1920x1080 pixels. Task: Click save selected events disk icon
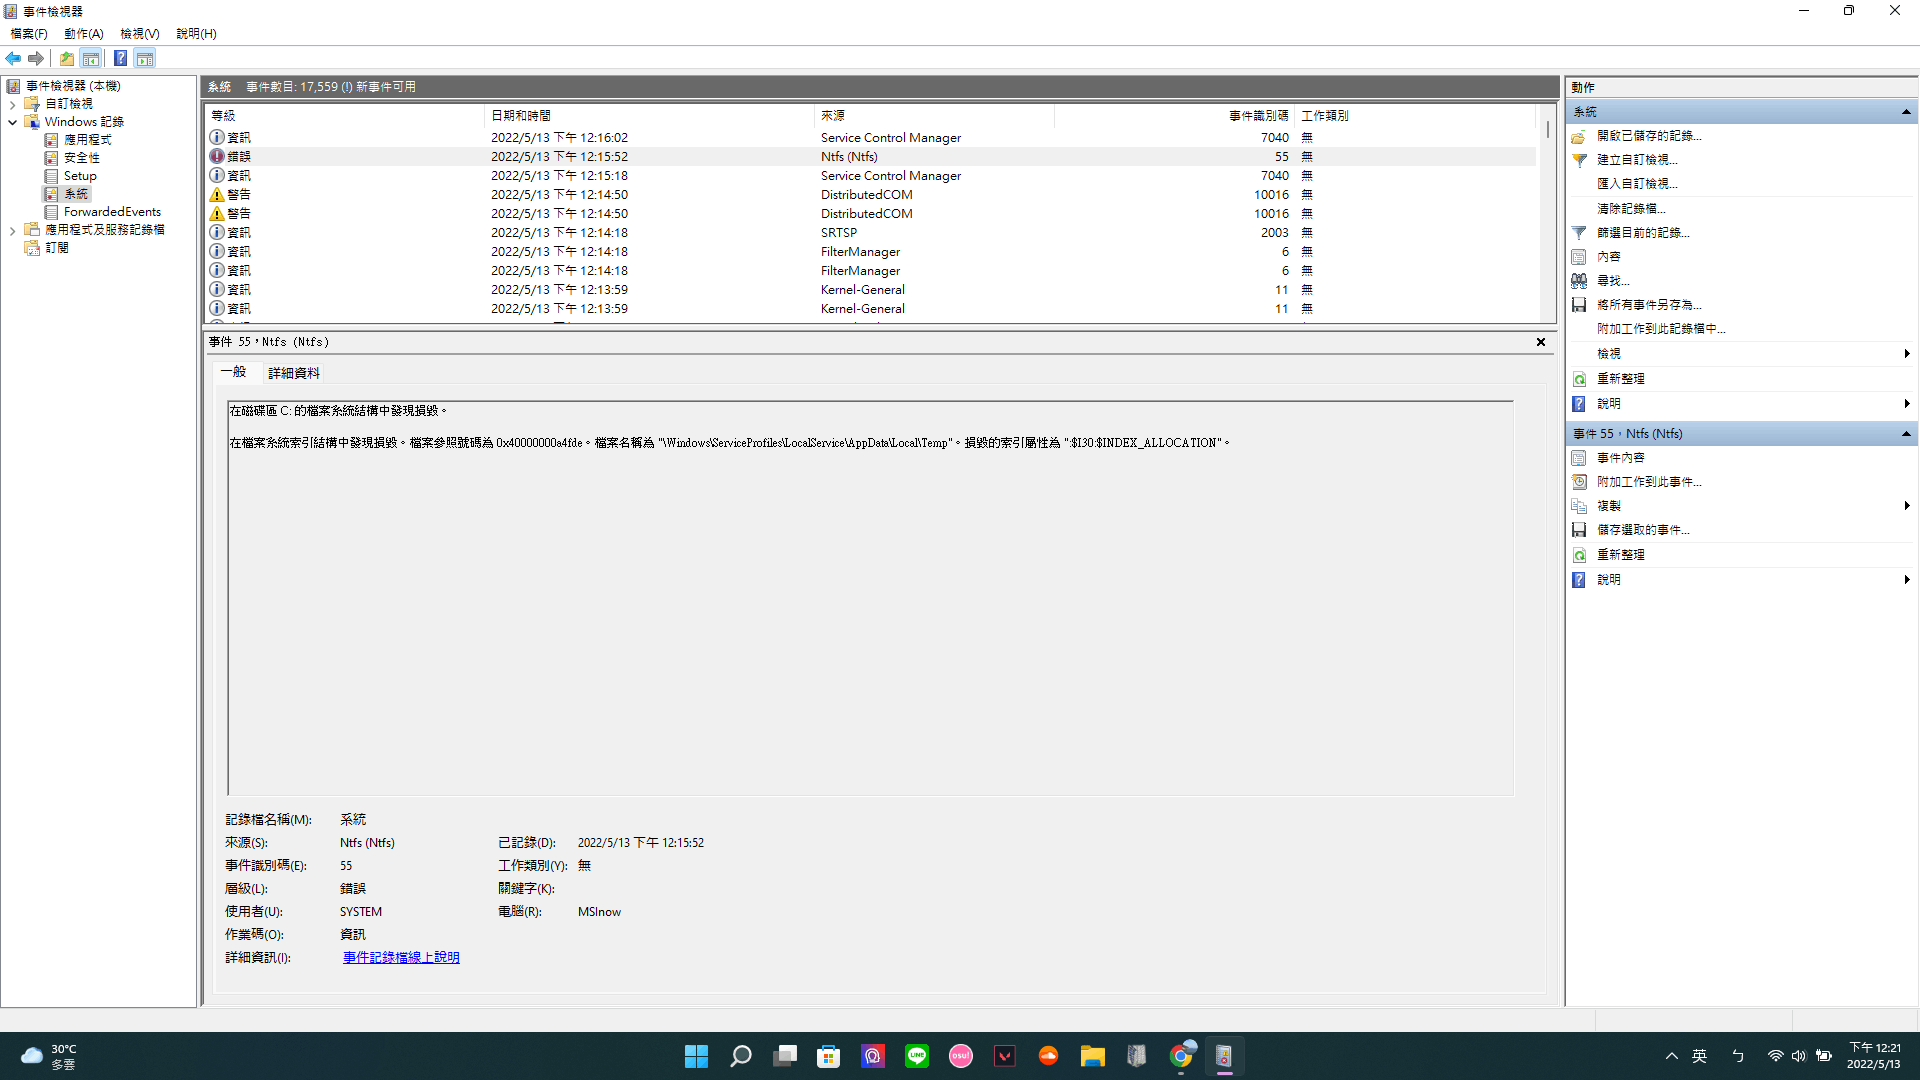pyautogui.click(x=1579, y=530)
